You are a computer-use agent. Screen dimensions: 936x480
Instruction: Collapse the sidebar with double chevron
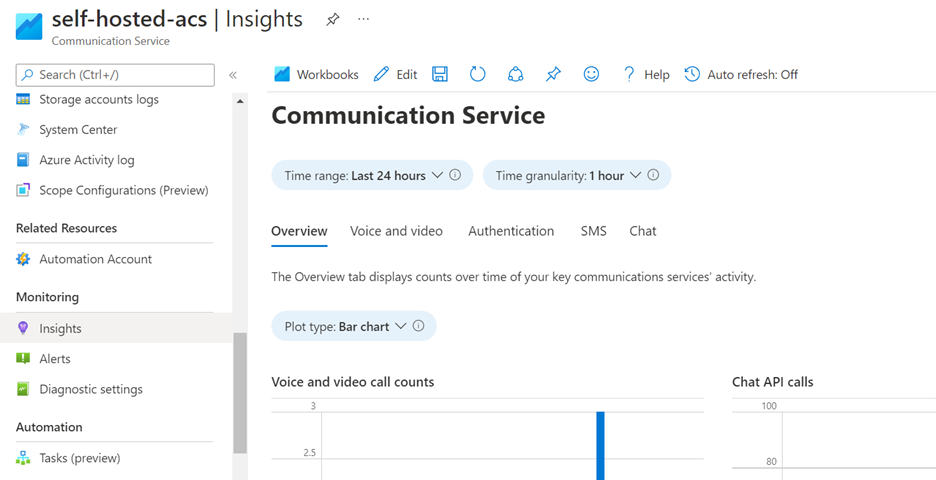coord(233,75)
